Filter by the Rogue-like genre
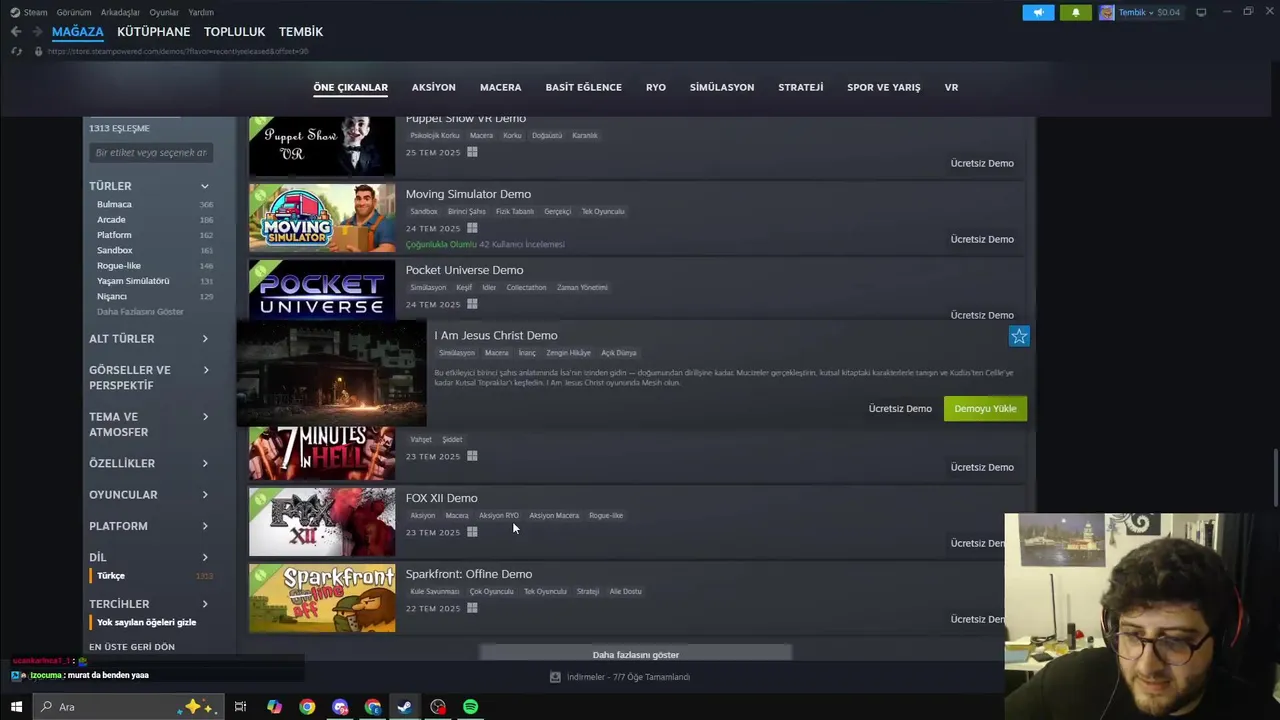Image resolution: width=1280 pixels, height=720 pixels. pos(119,266)
